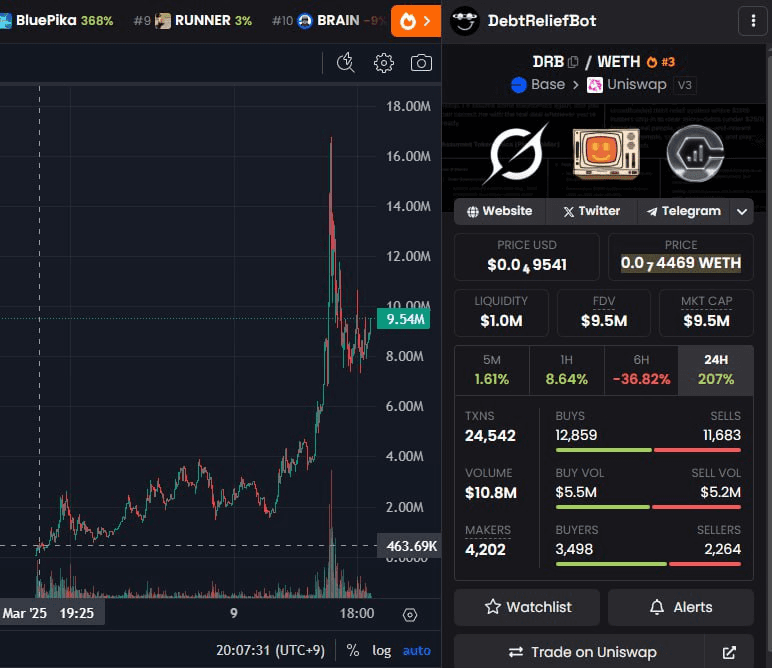Open the three-dot options menu
The width and height of the screenshot is (772, 668).
point(751,20)
